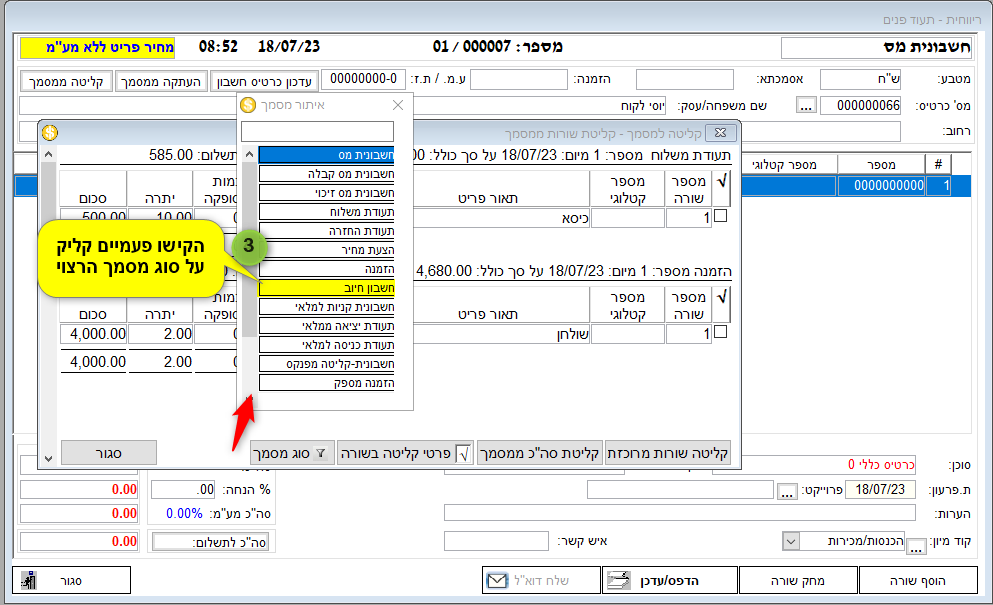Image resolution: width=993 pixels, height=605 pixels.
Task: Select 'חשבונית מס קבלה' from the list
Action: pos(326,174)
